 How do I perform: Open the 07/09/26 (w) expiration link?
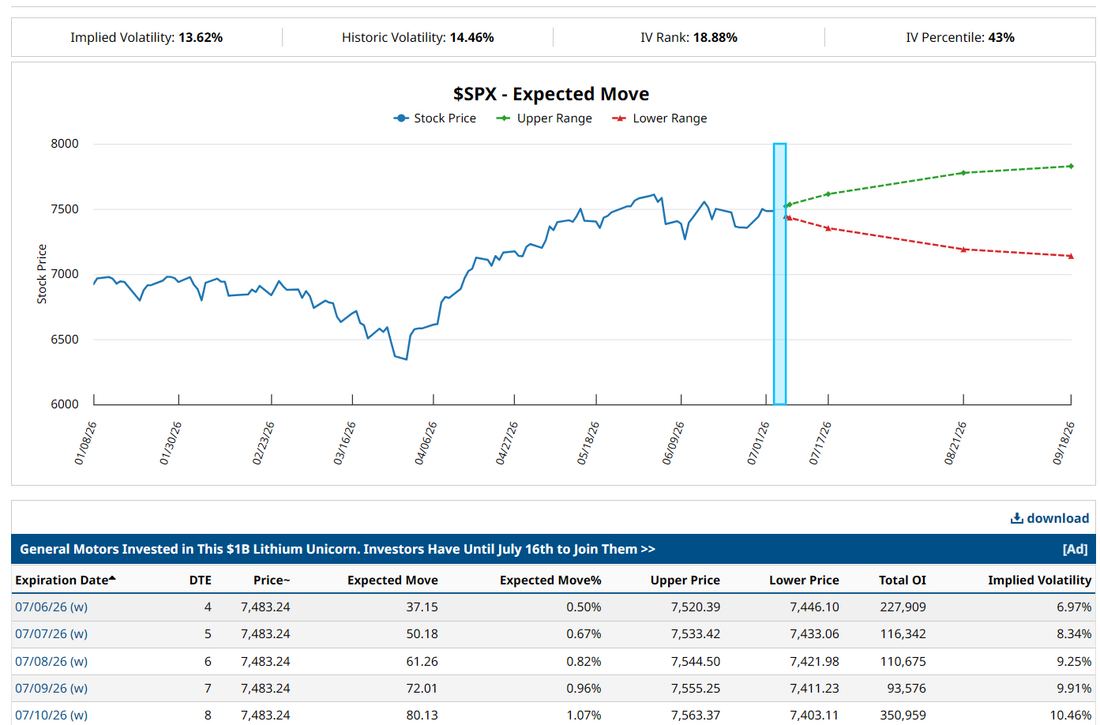(51, 689)
